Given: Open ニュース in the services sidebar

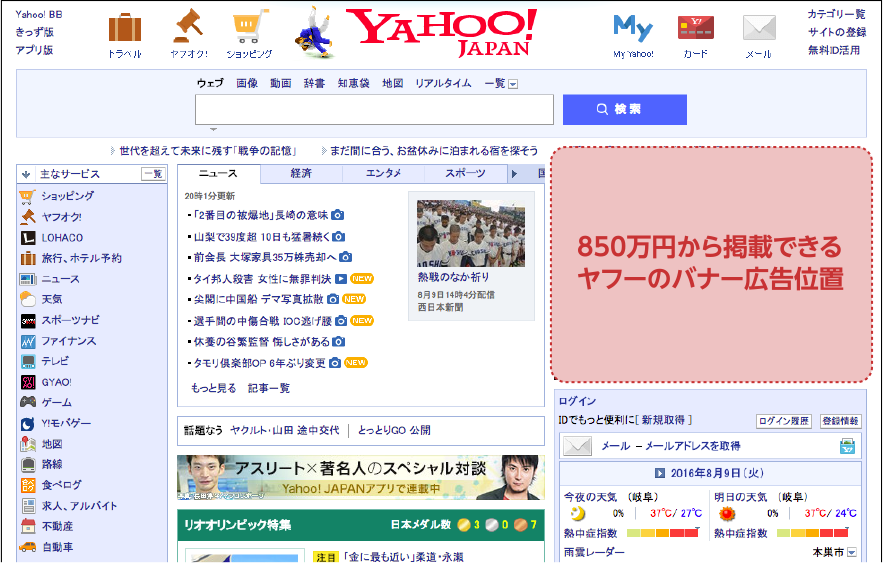Looking at the screenshot, I should coord(60,279).
